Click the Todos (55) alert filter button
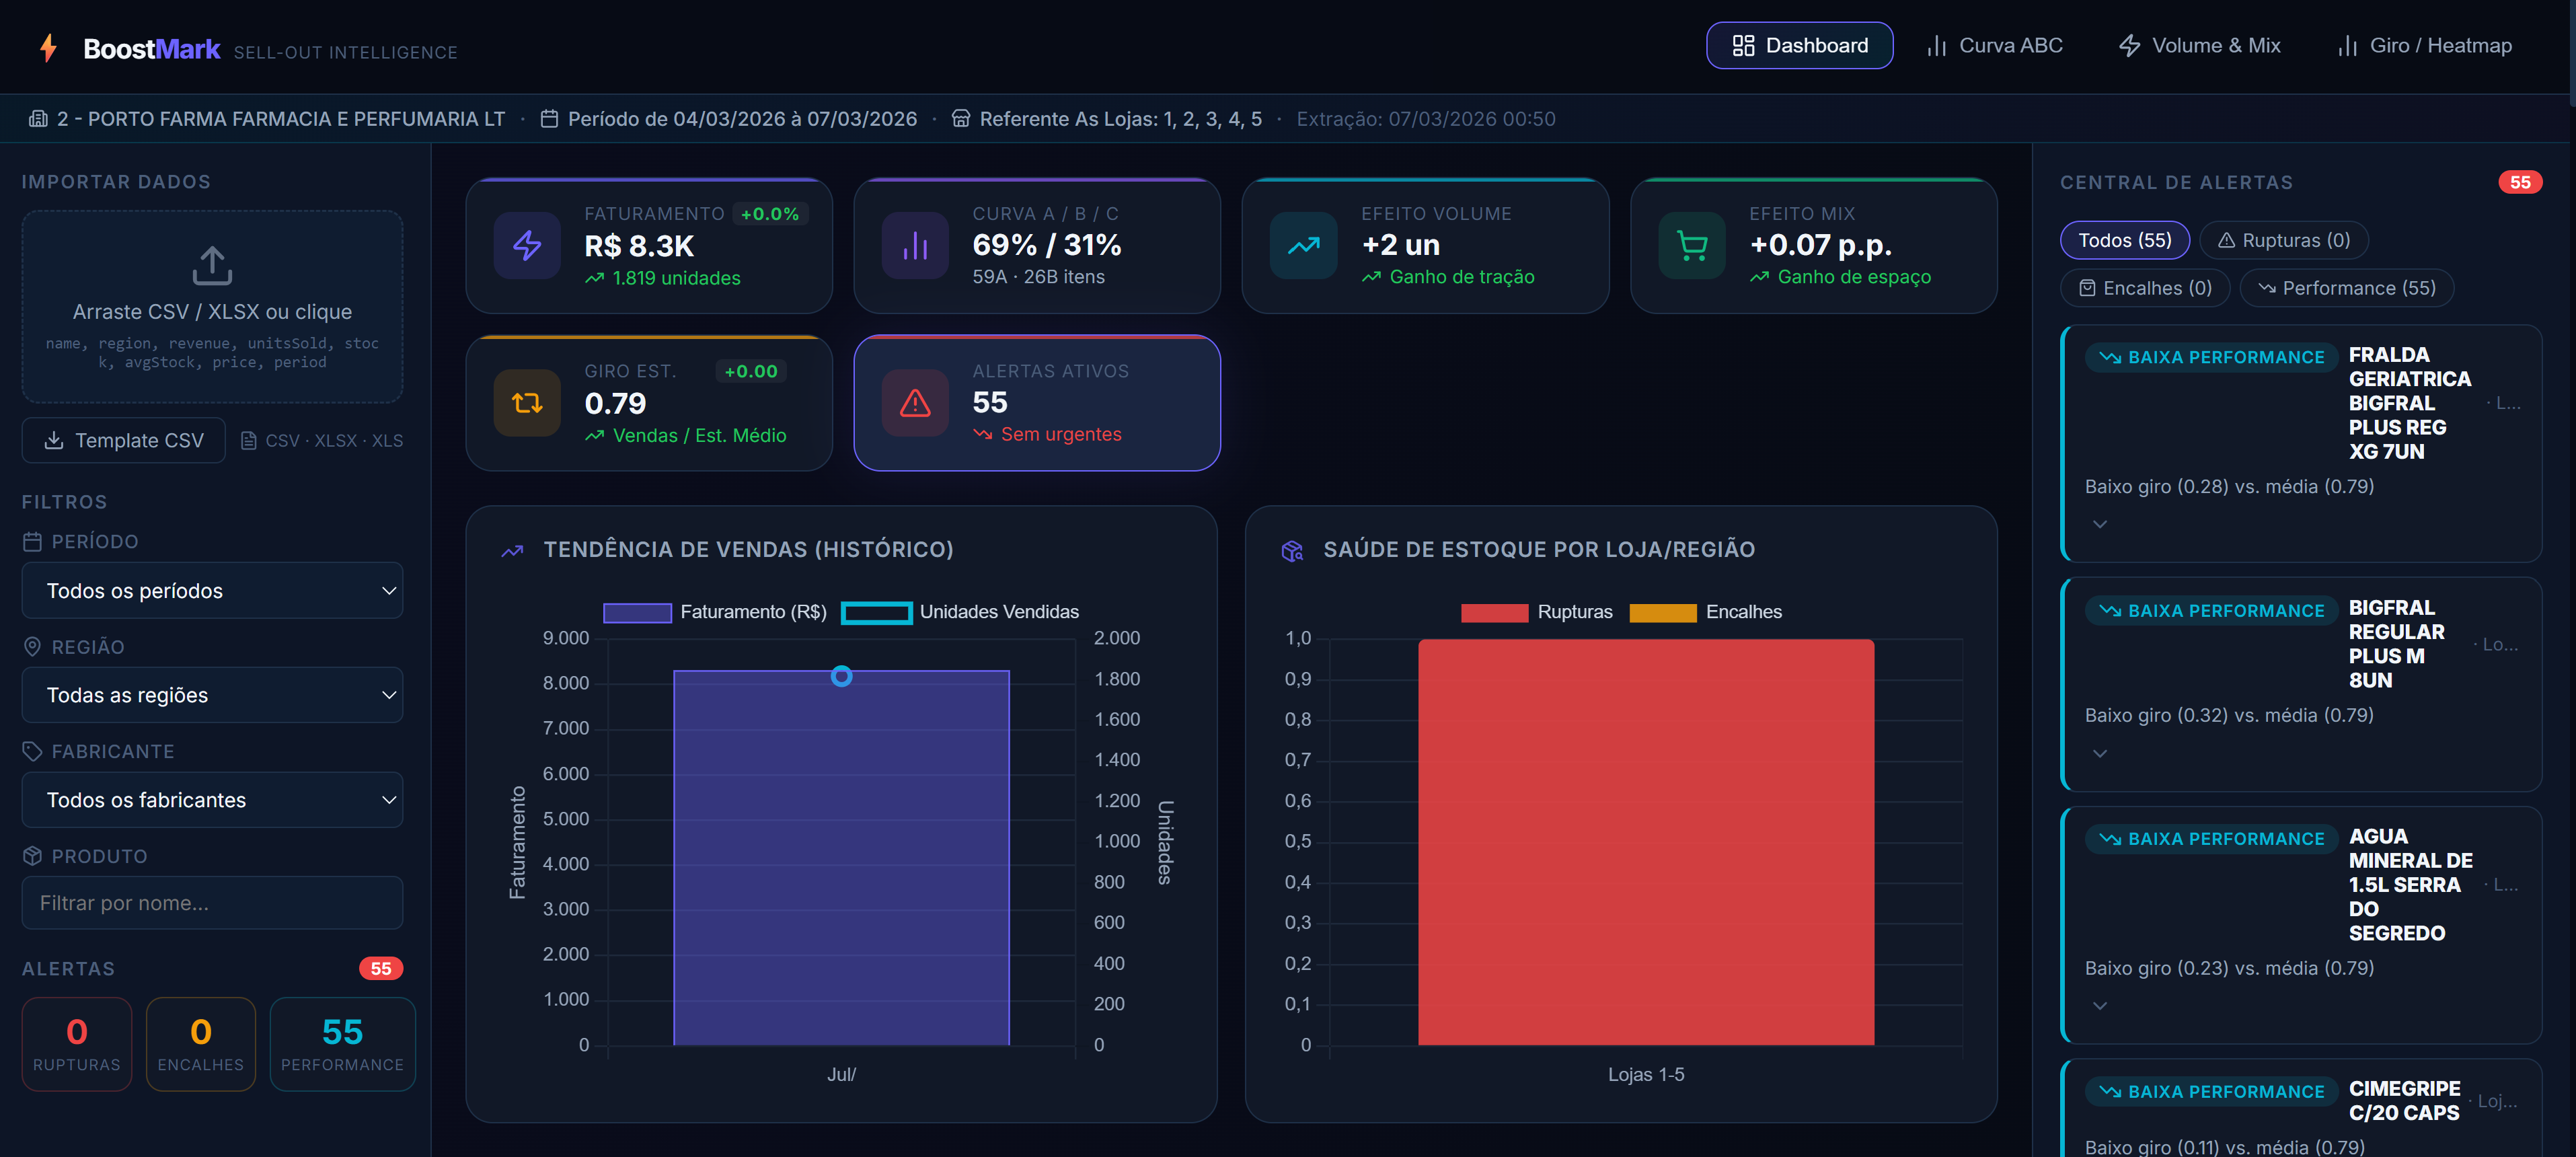 (x=2124, y=240)
